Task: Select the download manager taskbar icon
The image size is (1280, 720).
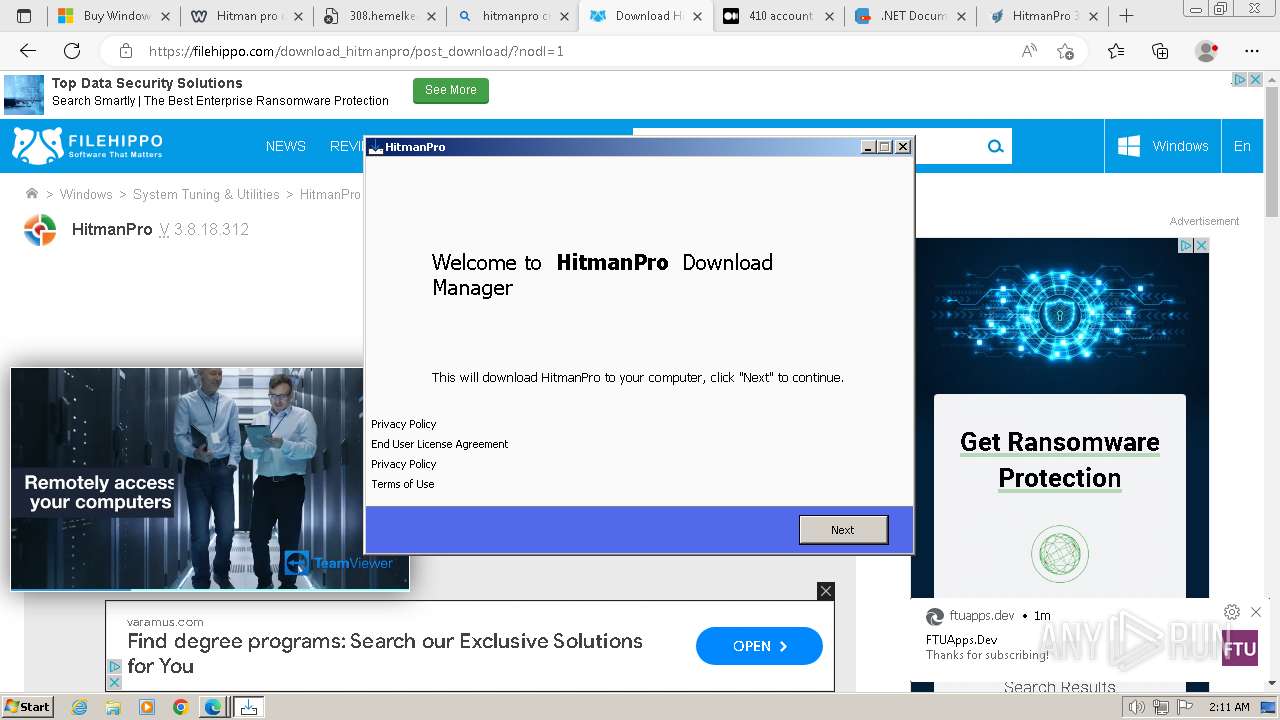Action: pyautogui.click(x=248, y=707)
